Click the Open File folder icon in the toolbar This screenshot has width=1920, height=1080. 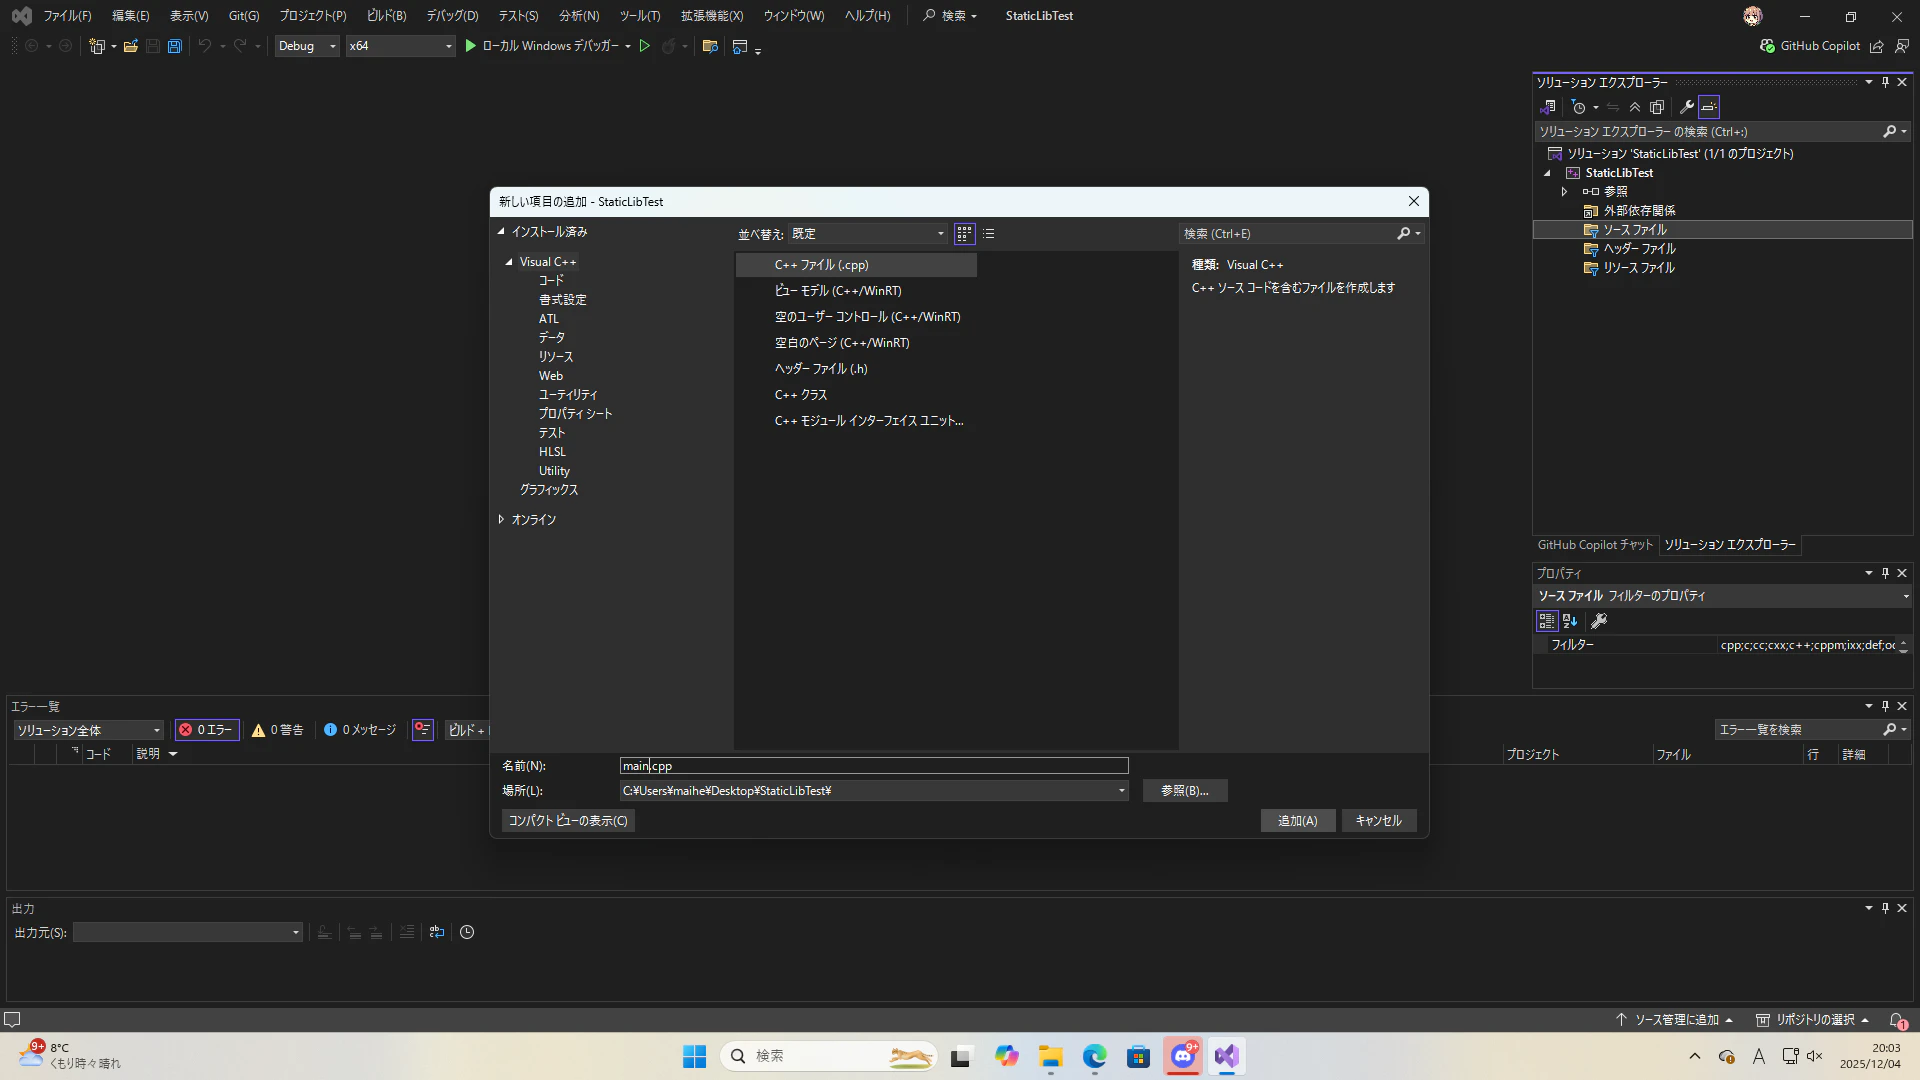click(x=130, y=46)
